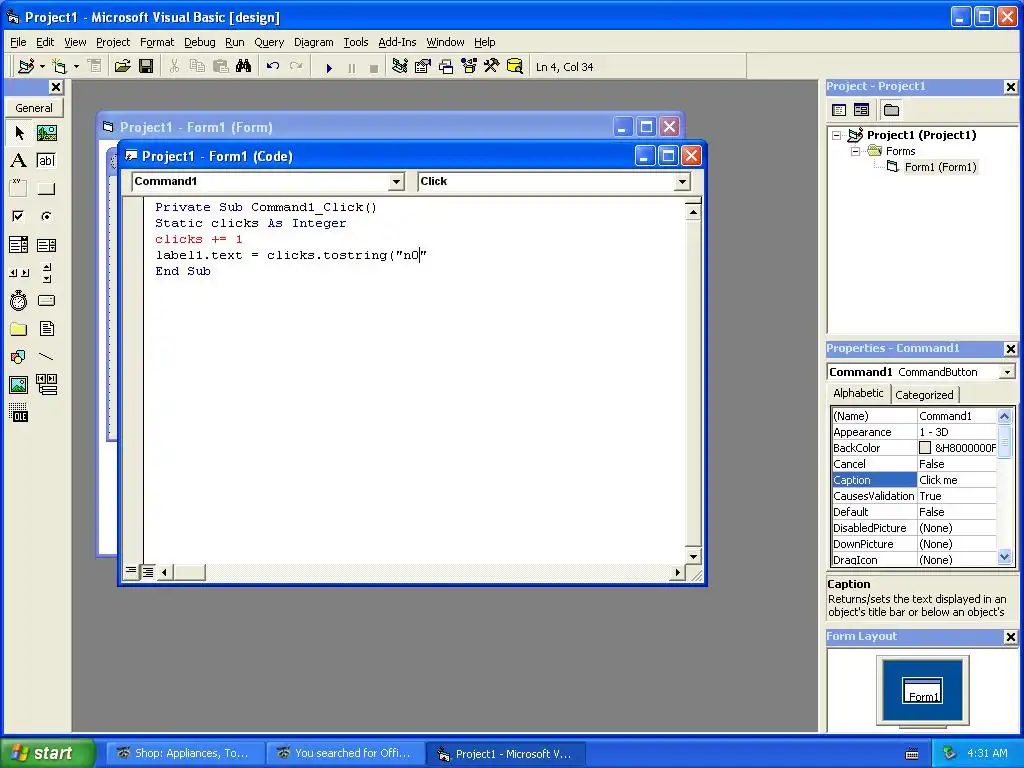The image size is (1024, 768).
Task: Click the Save Project floppy icon
Action: coord(146,66)
